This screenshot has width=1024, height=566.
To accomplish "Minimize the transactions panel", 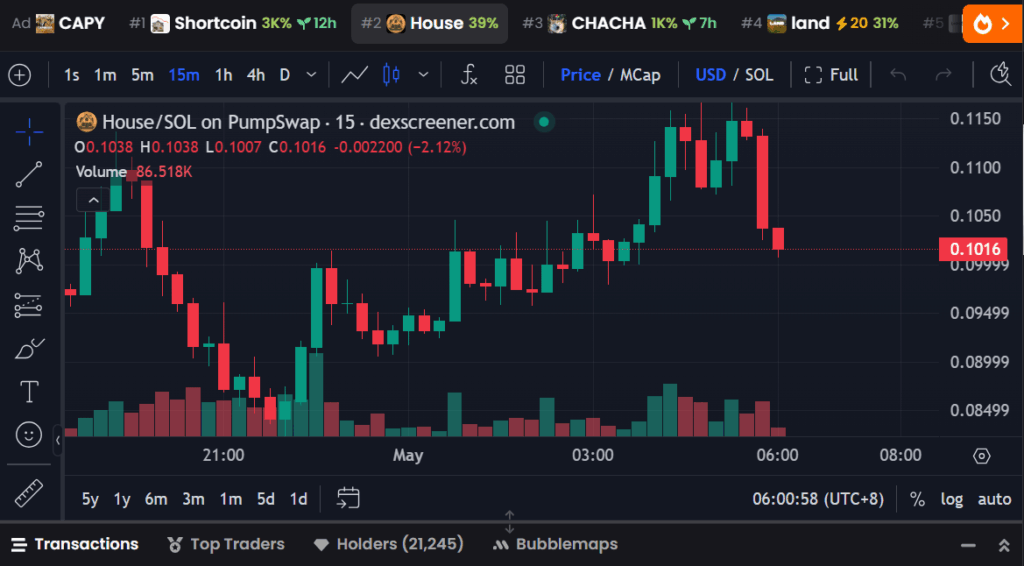I will 968,545.
